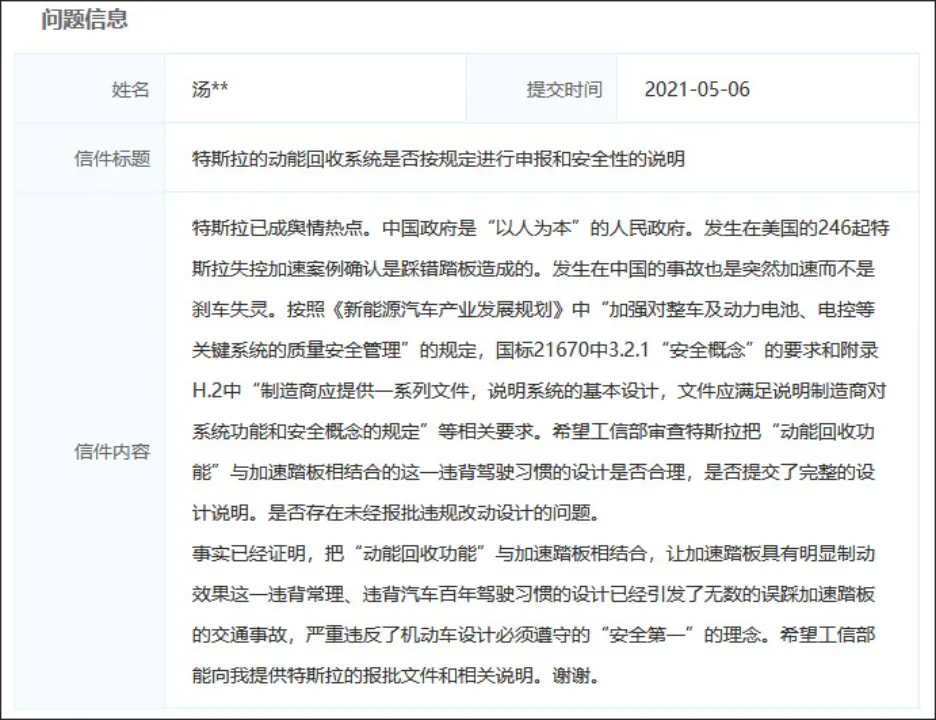Click the line starting 计说明。是否存在

click(396, 513)
